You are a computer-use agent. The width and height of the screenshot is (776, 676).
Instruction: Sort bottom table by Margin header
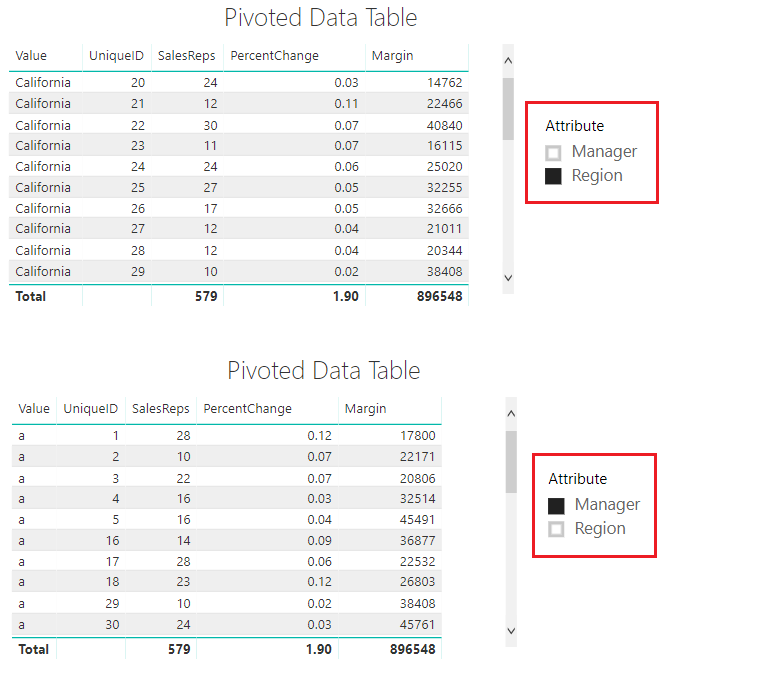click(x=366, y=409)
